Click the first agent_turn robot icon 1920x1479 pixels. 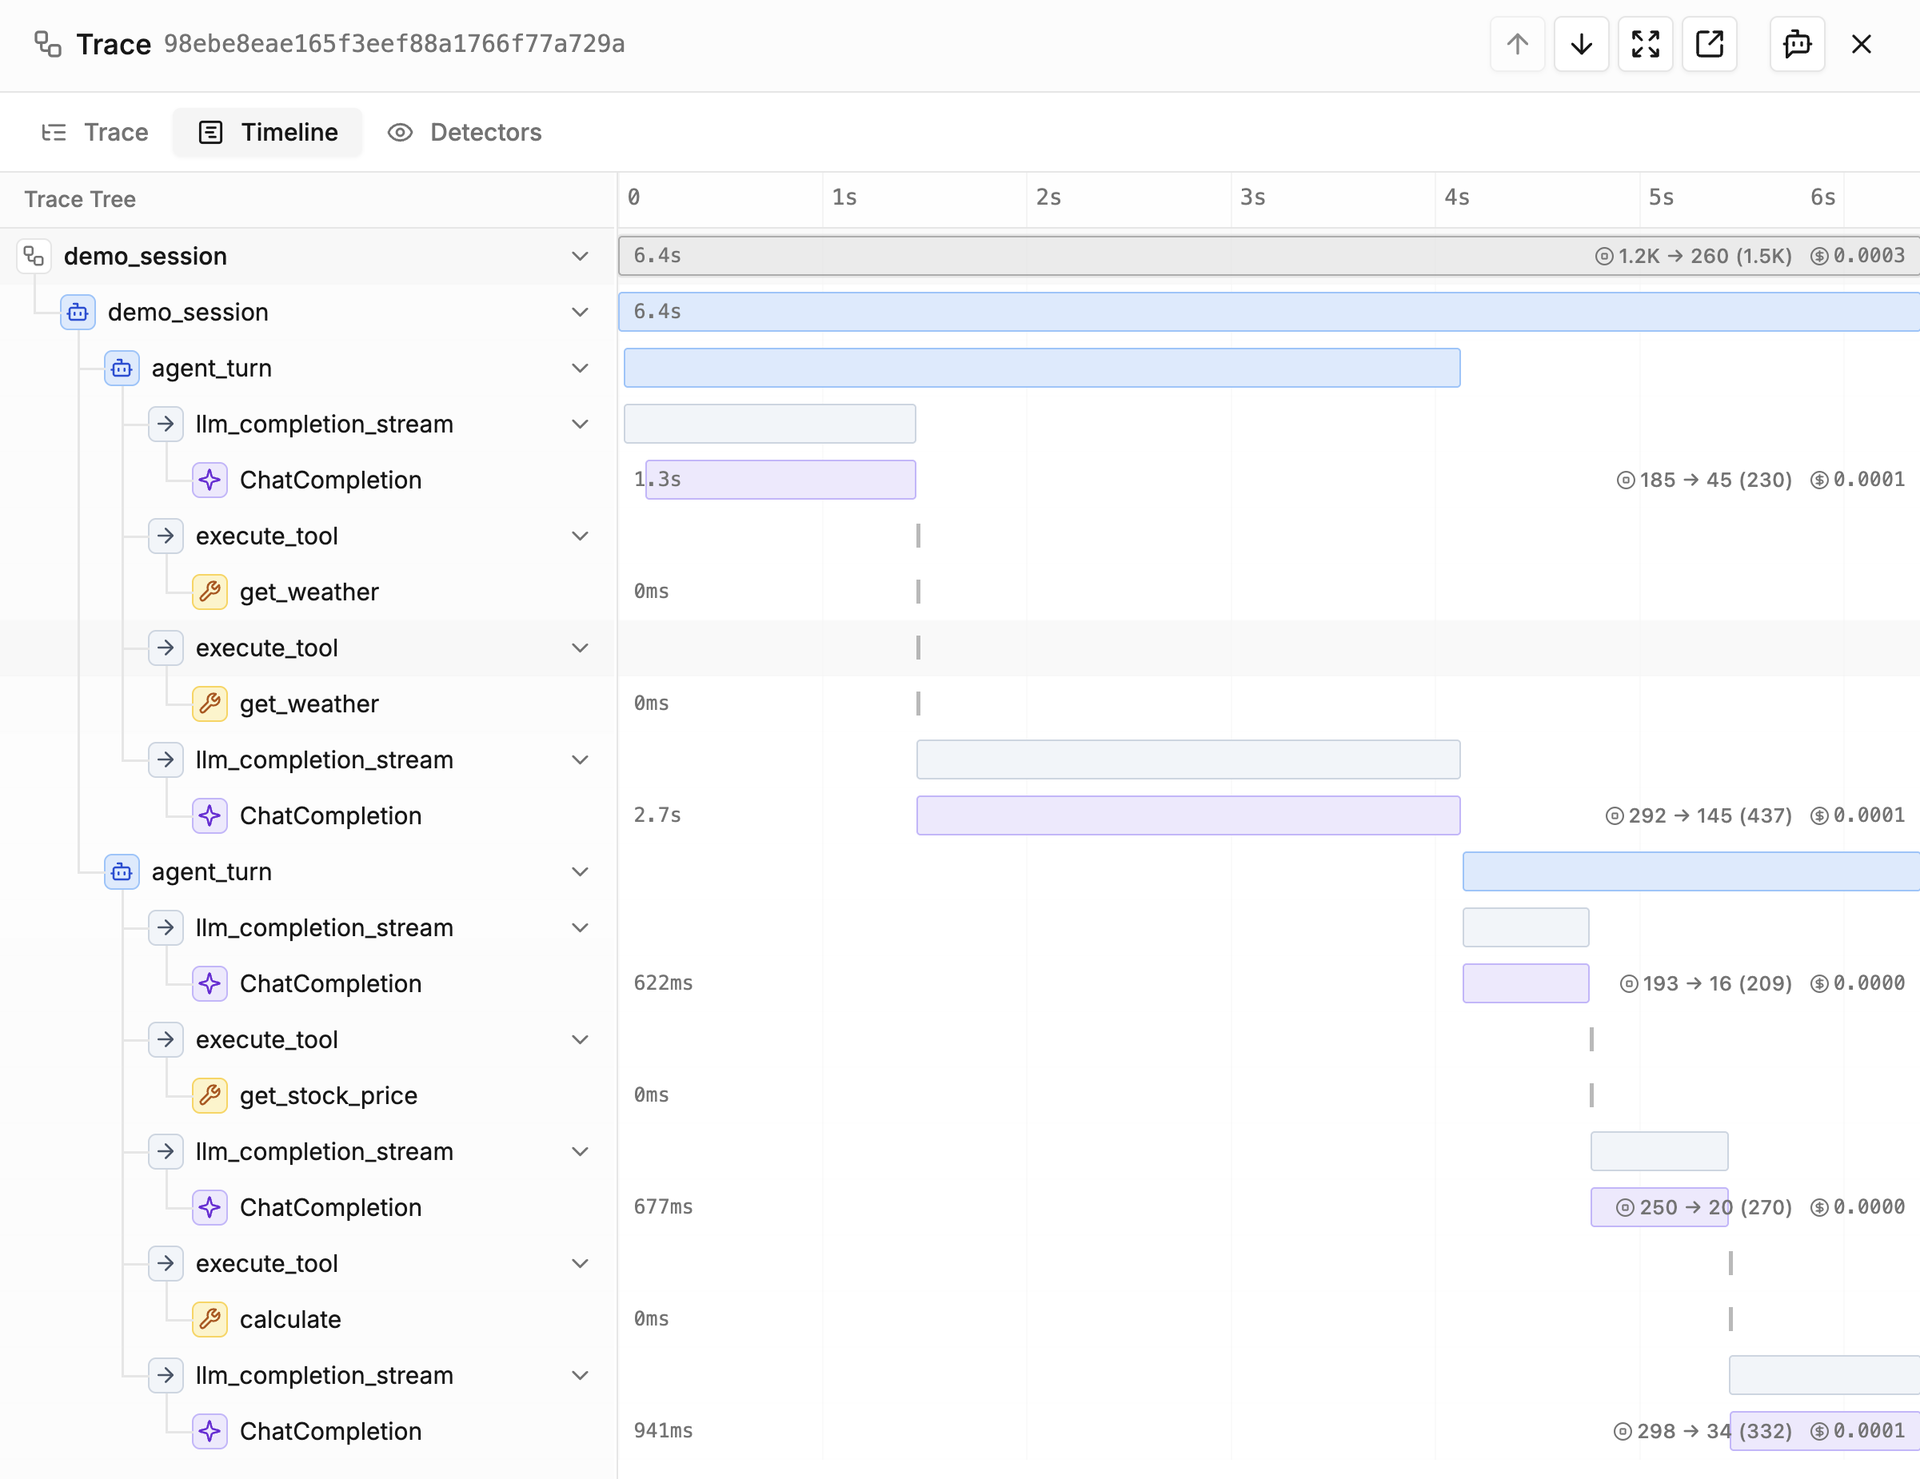pos(121,368)
